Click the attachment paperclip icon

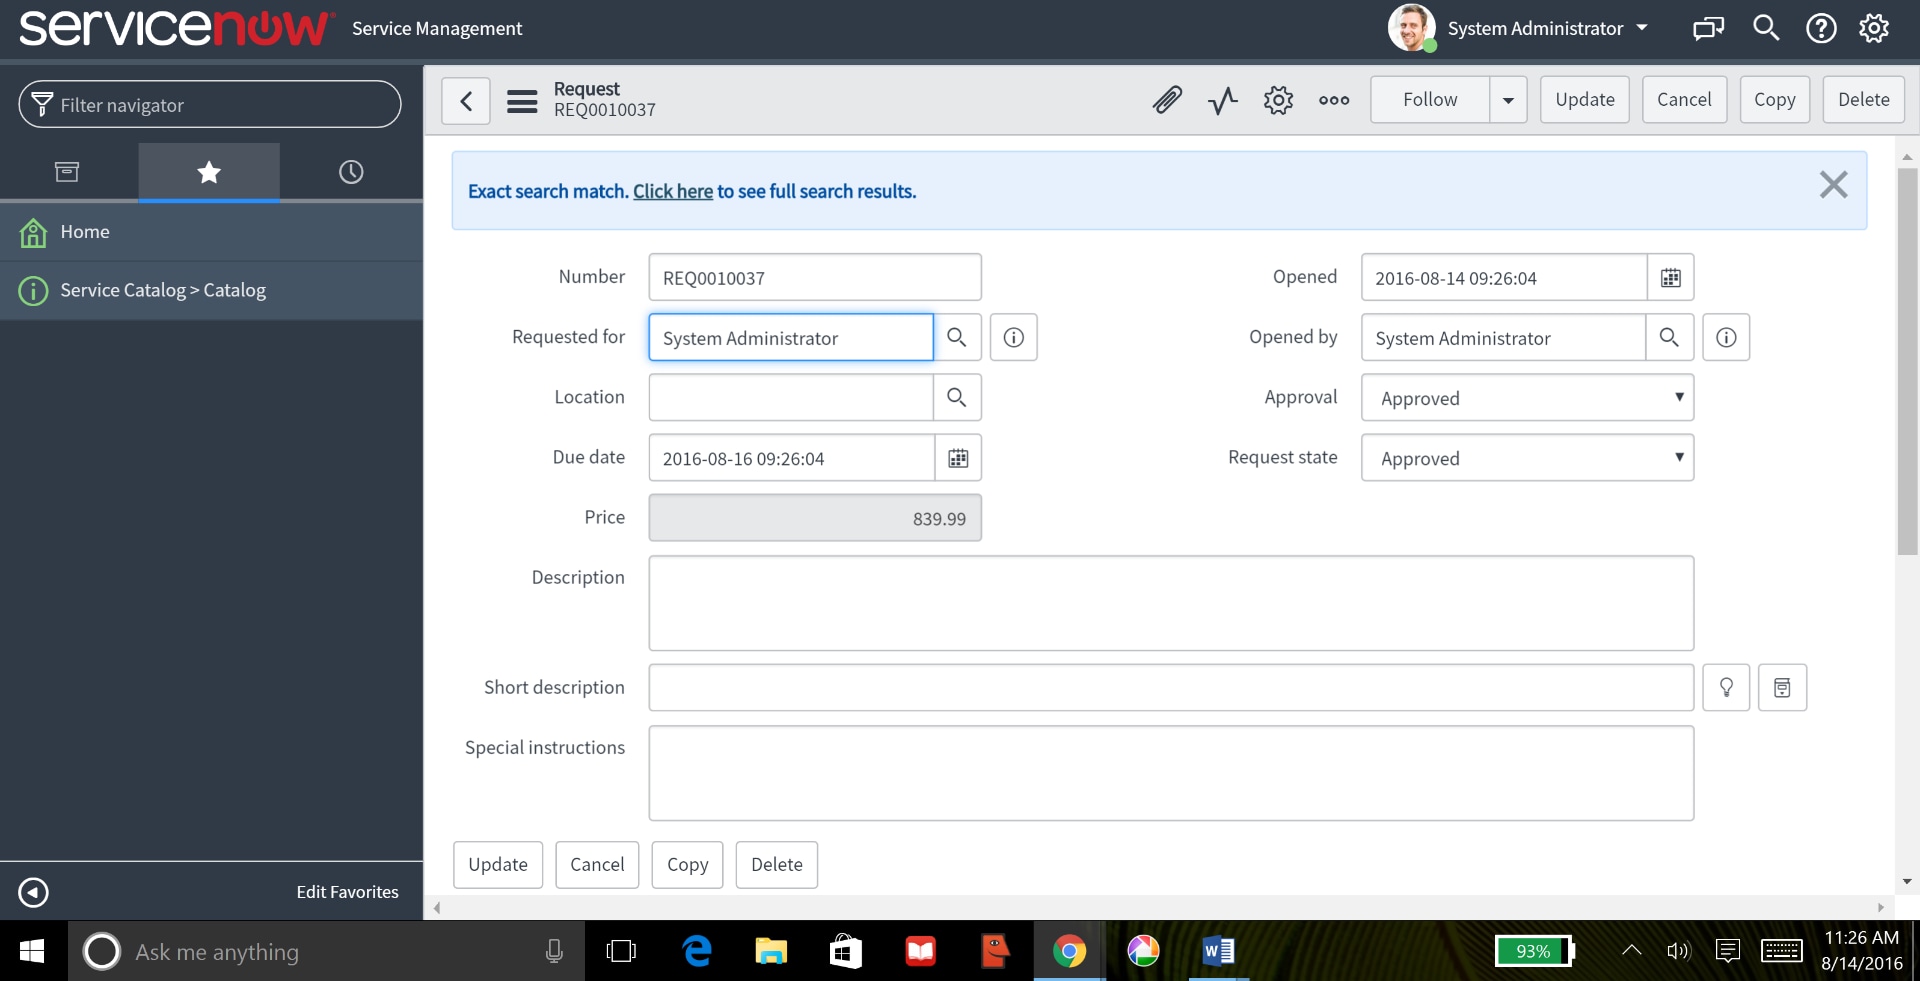(x=1167, y=100)
